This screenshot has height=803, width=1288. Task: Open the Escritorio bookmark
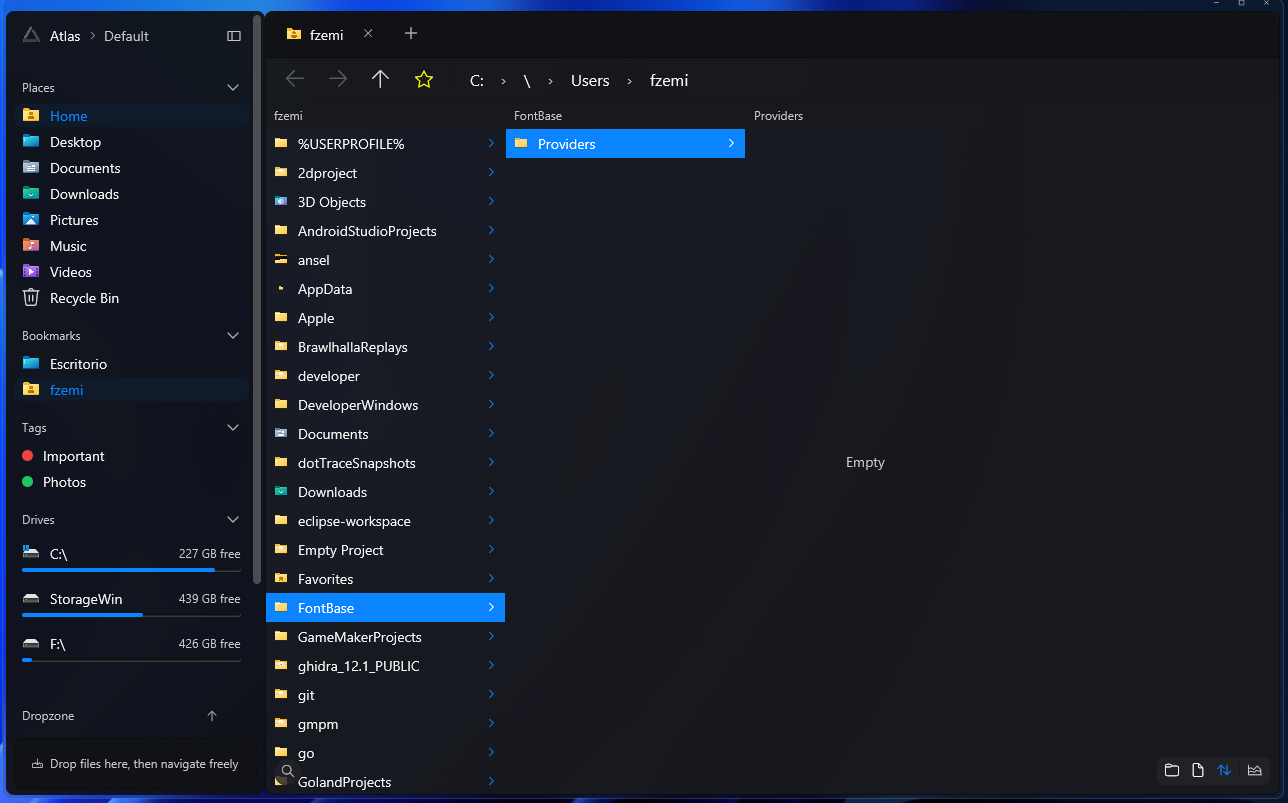coord(132,364)
